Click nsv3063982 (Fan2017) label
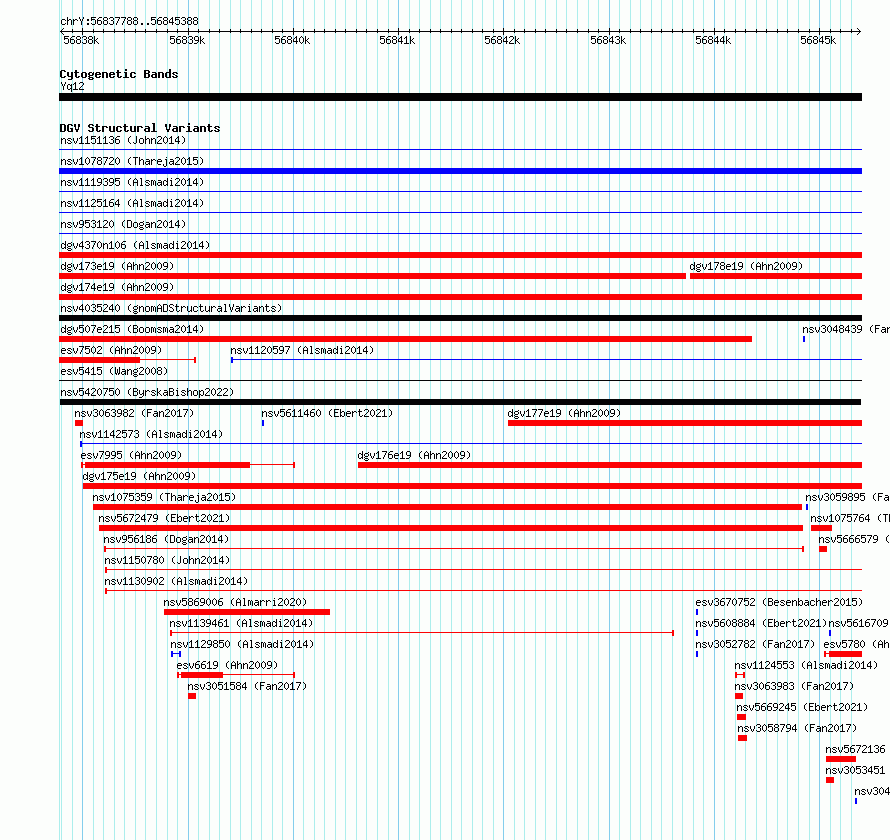The image size is (890, 840). click(134, 413)
